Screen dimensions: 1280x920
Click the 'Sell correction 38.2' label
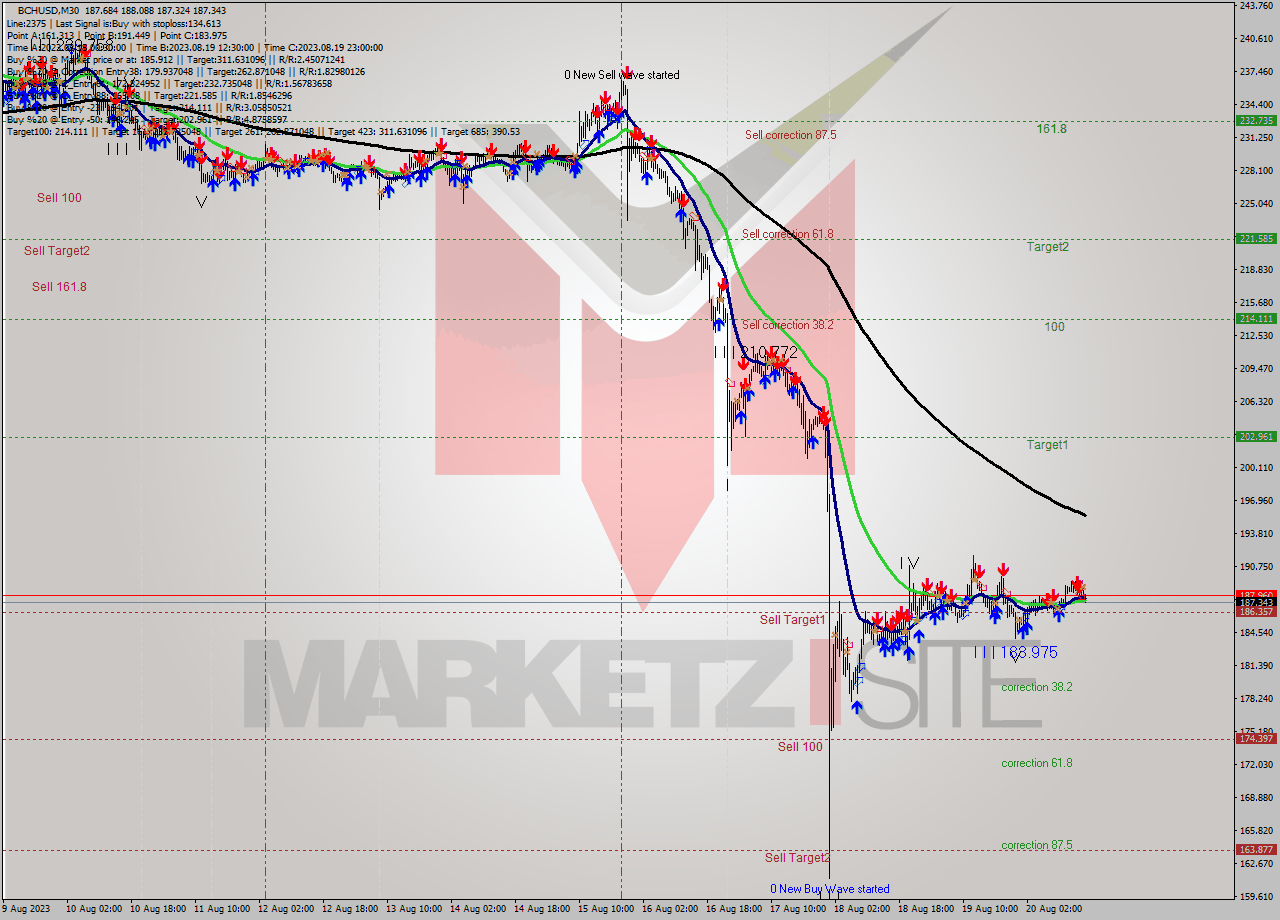coord(788,325)
